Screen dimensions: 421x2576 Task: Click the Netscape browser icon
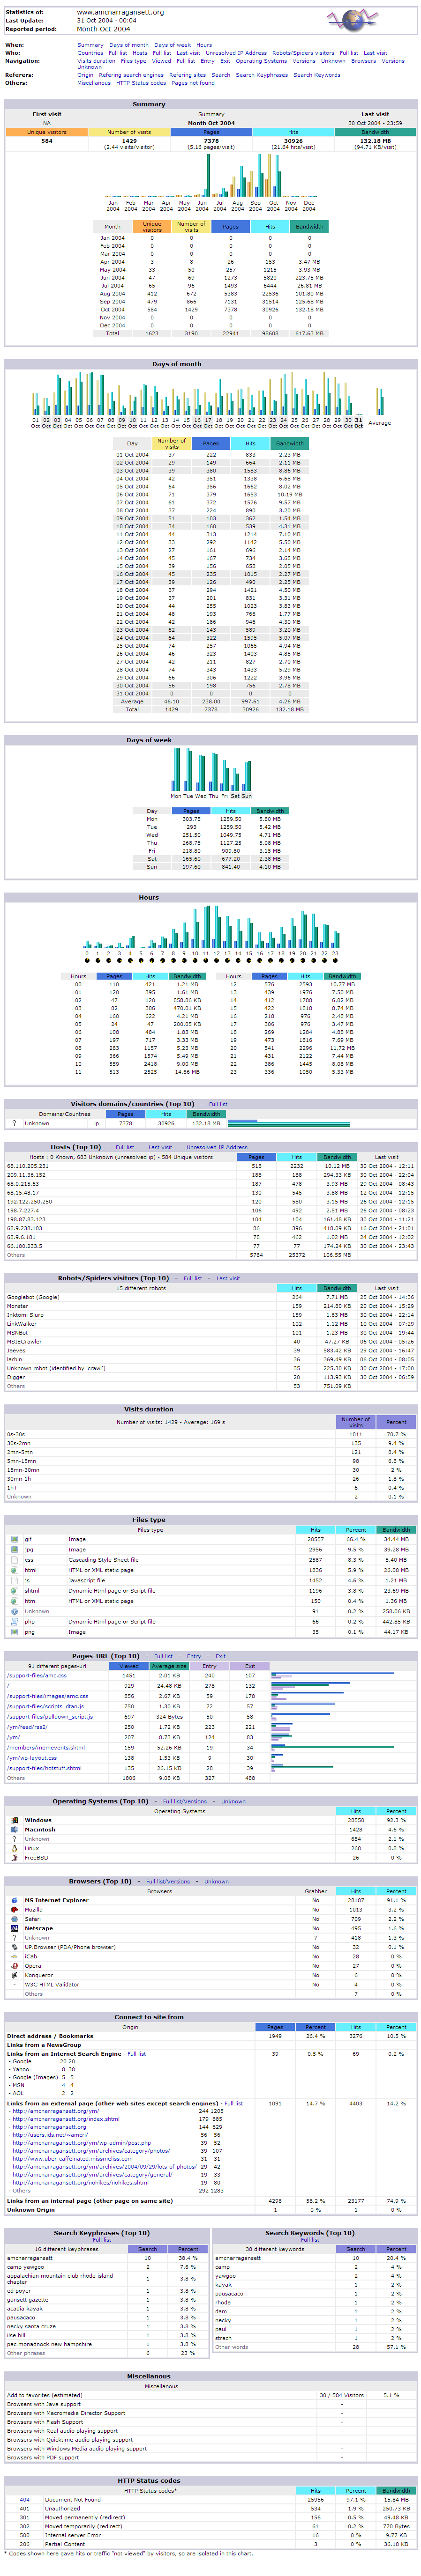coord(14,1928)
